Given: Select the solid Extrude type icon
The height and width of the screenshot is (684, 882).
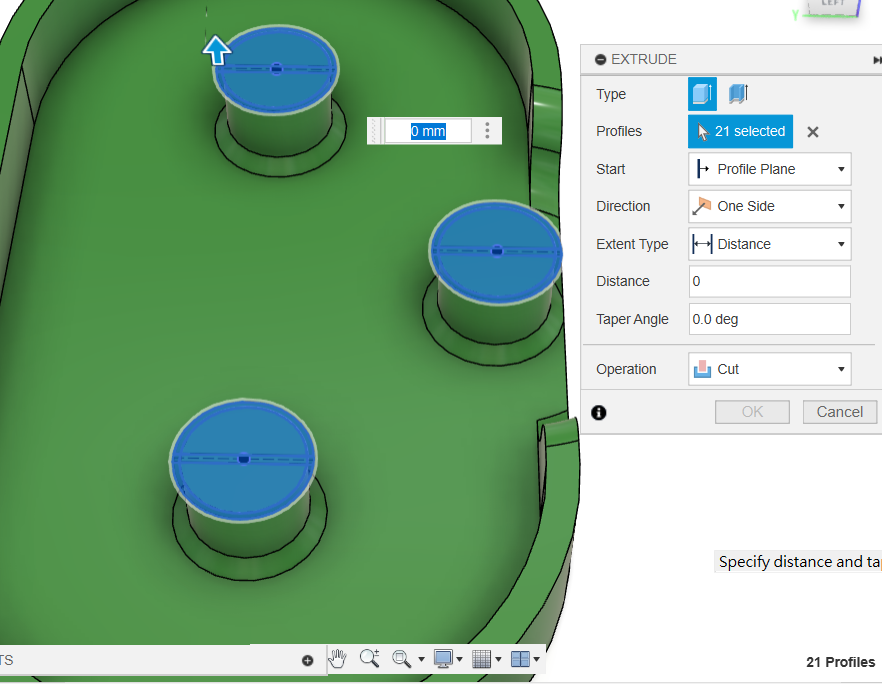Looking at the screenshot, I should (x=702, y=94).
